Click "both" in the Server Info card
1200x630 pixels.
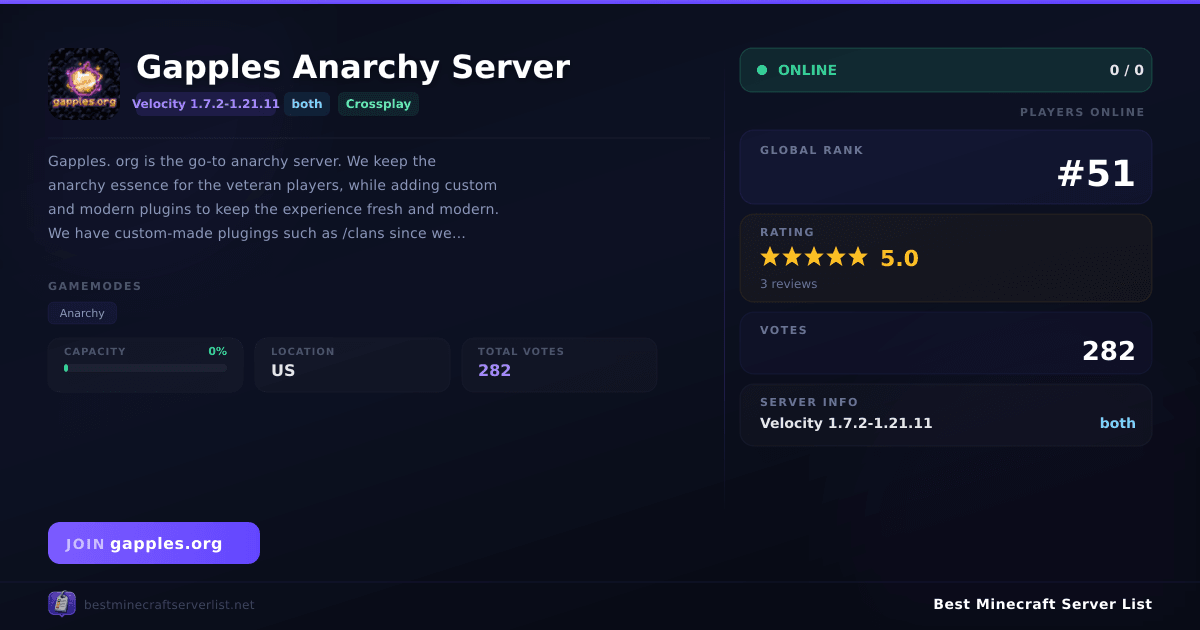click(1118, 423)
